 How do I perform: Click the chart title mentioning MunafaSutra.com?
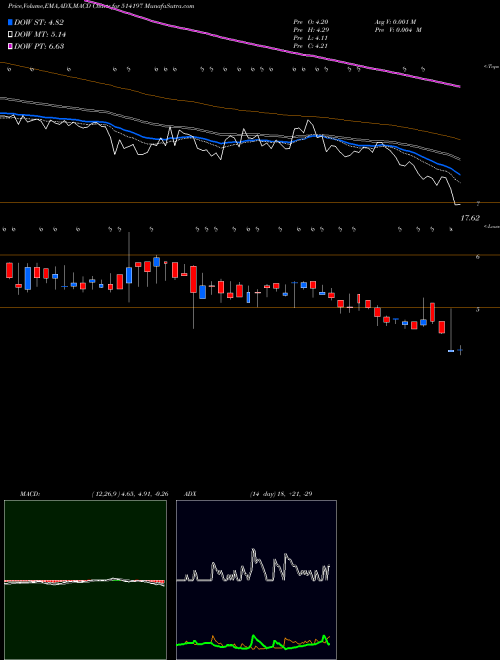(x=101, y=6)
